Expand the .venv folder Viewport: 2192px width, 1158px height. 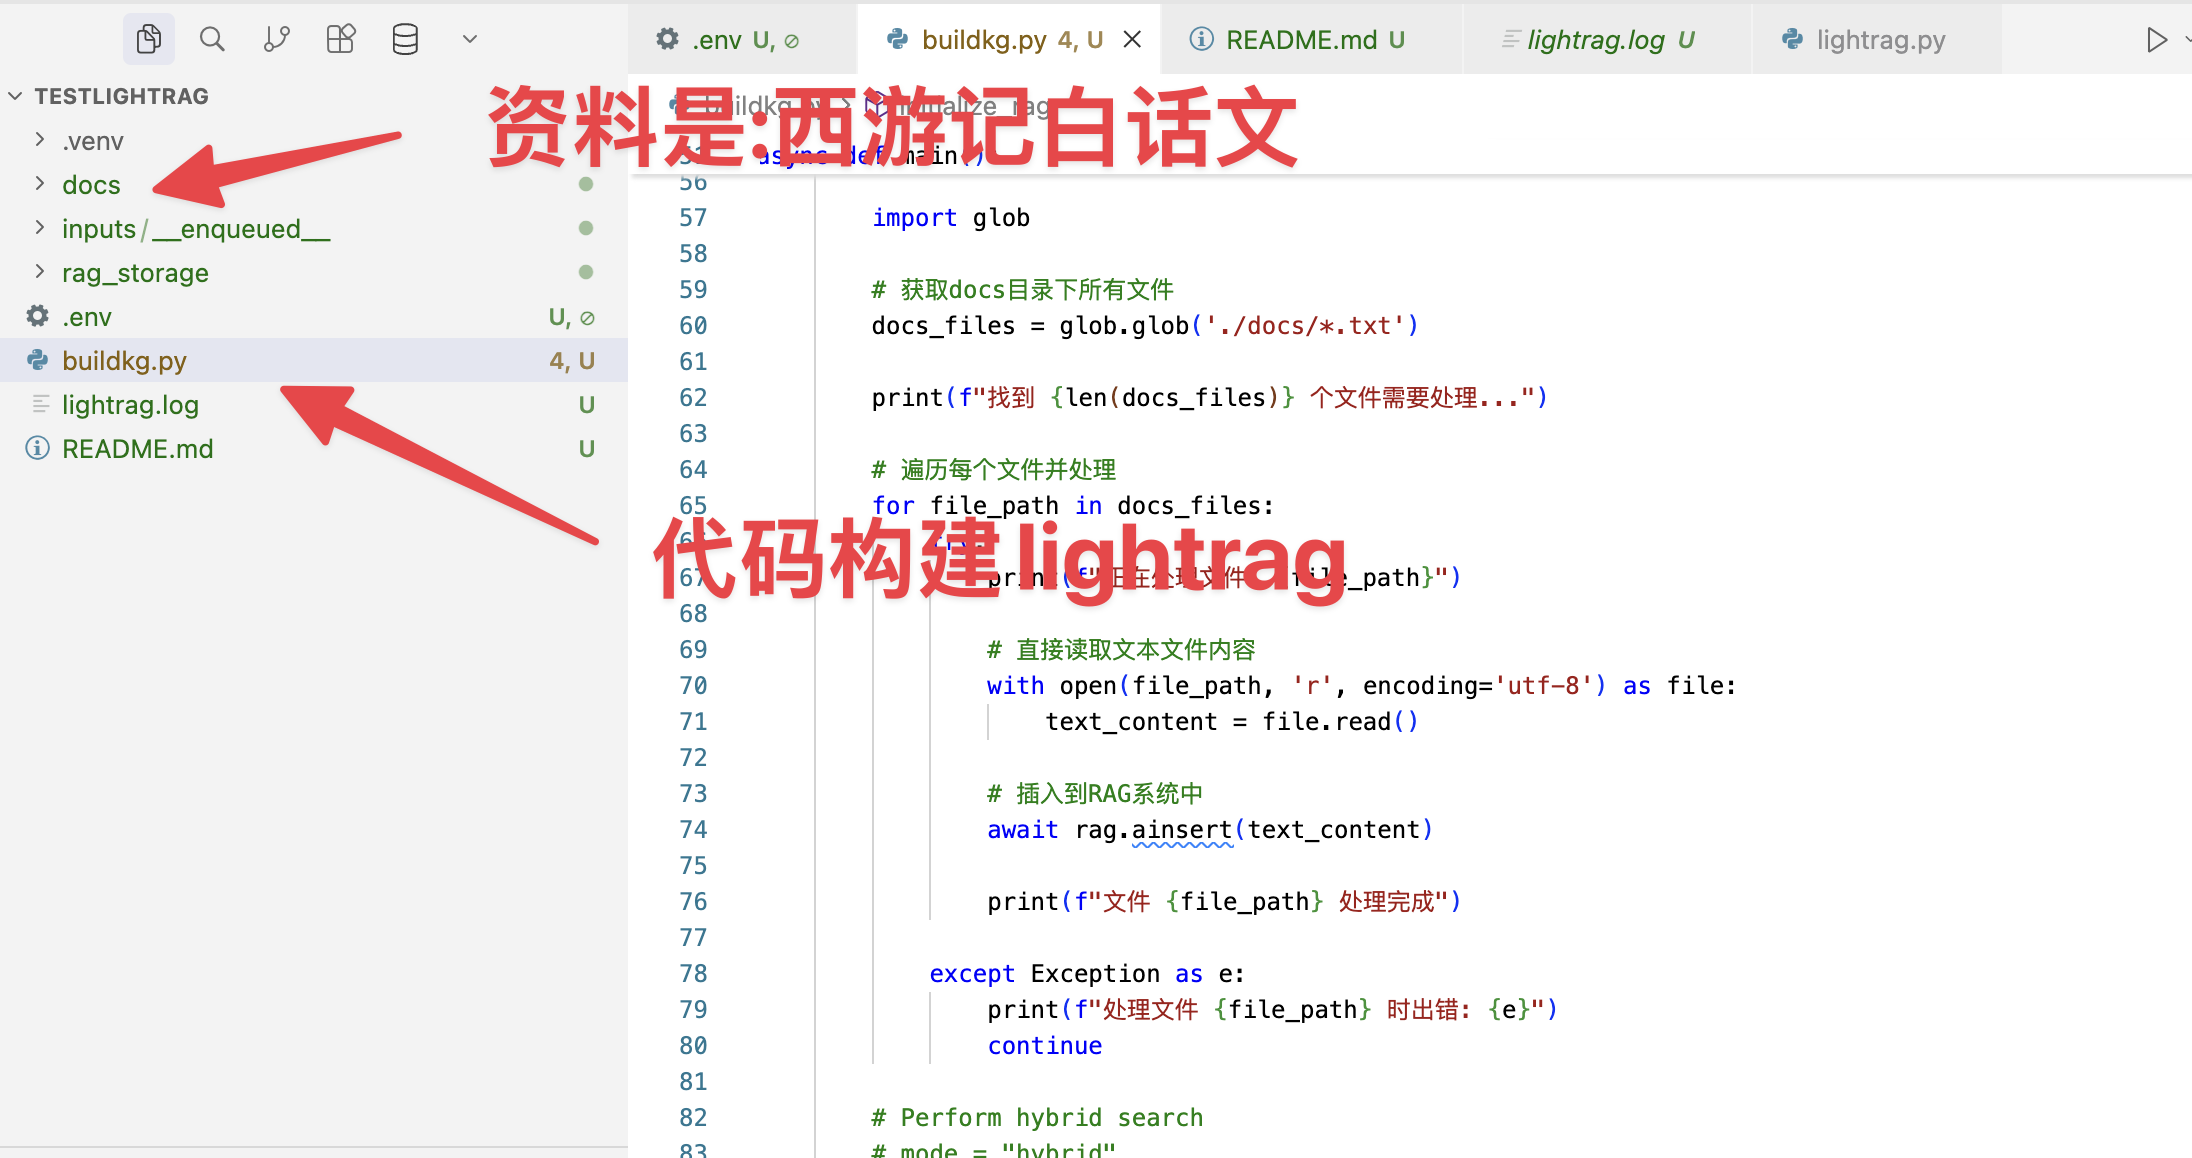(92, 141)
